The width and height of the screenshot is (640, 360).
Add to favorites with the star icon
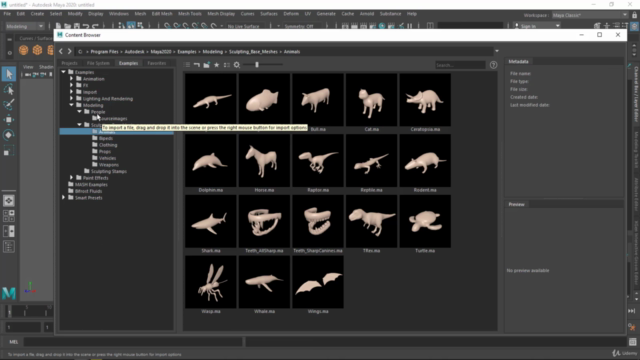pos(217,65)
